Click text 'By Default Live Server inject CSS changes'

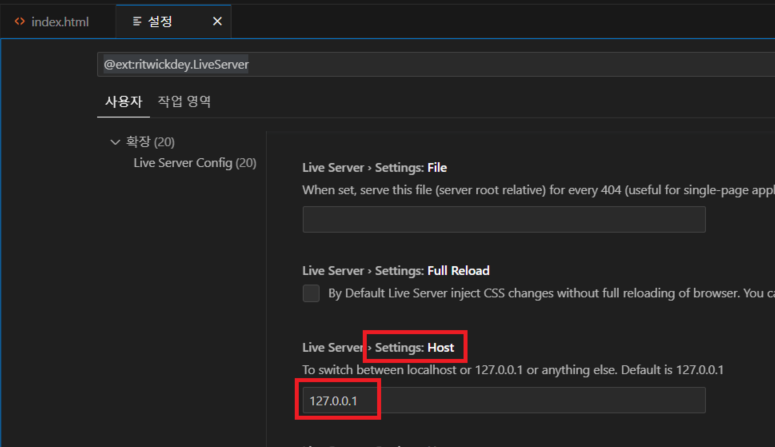pyautogui.click(x=551, y=293)
